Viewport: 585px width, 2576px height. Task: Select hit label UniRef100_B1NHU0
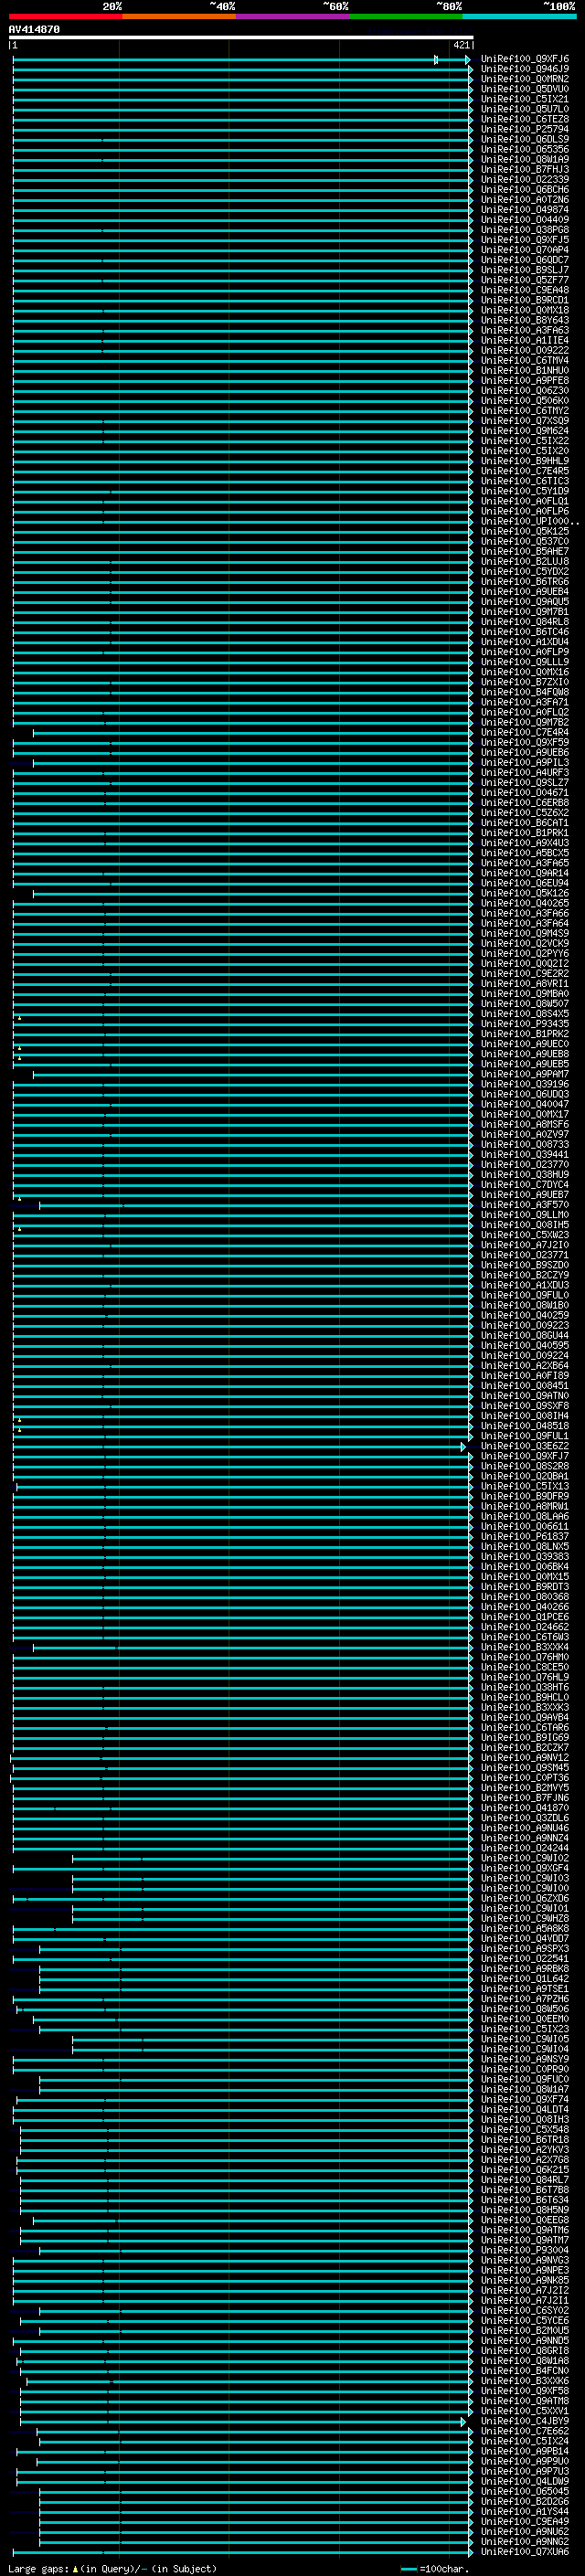point(525,370)
